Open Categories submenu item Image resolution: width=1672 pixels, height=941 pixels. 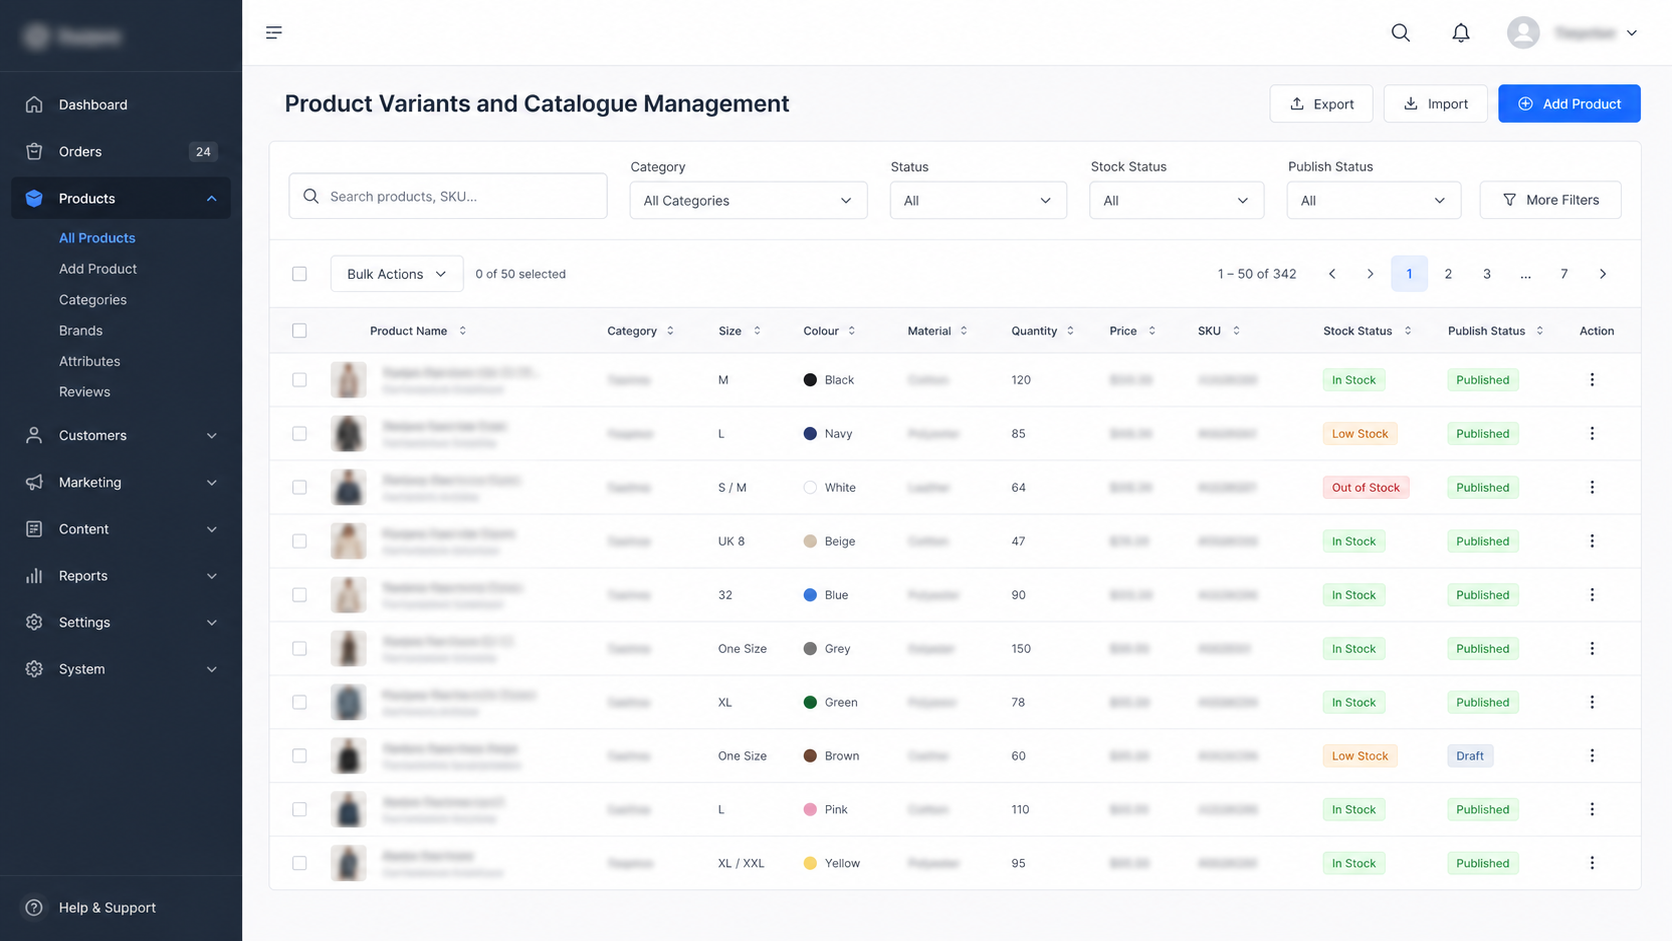[93, 300]
